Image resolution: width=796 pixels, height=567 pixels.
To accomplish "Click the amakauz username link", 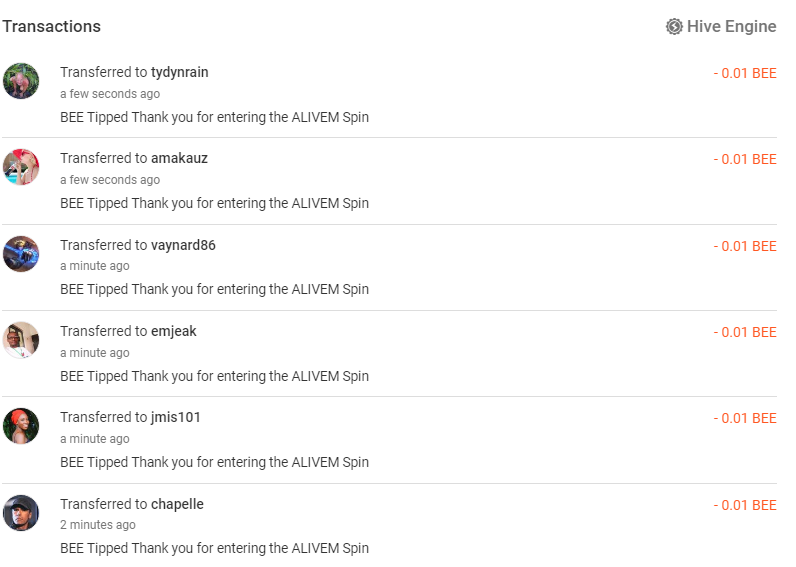I will [x=179, y=158].
